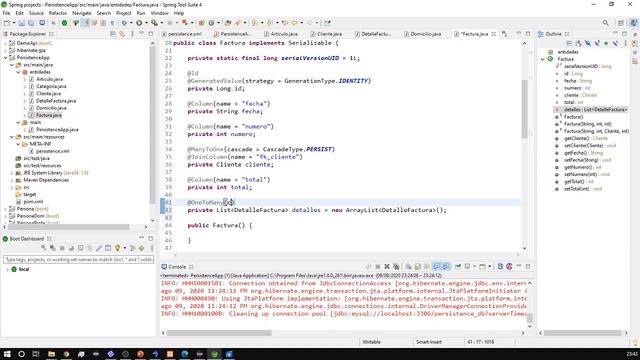
Task: Toggle Word Wrap in Console toolbar
Action: (427, 267)
